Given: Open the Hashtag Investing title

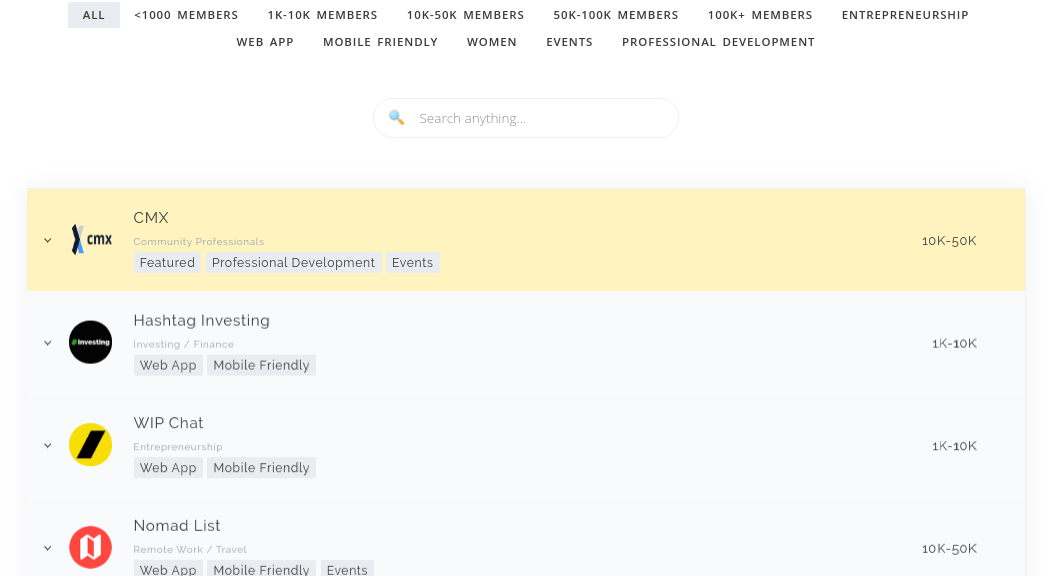Looking at the screenshot, I should coord(202,320).
